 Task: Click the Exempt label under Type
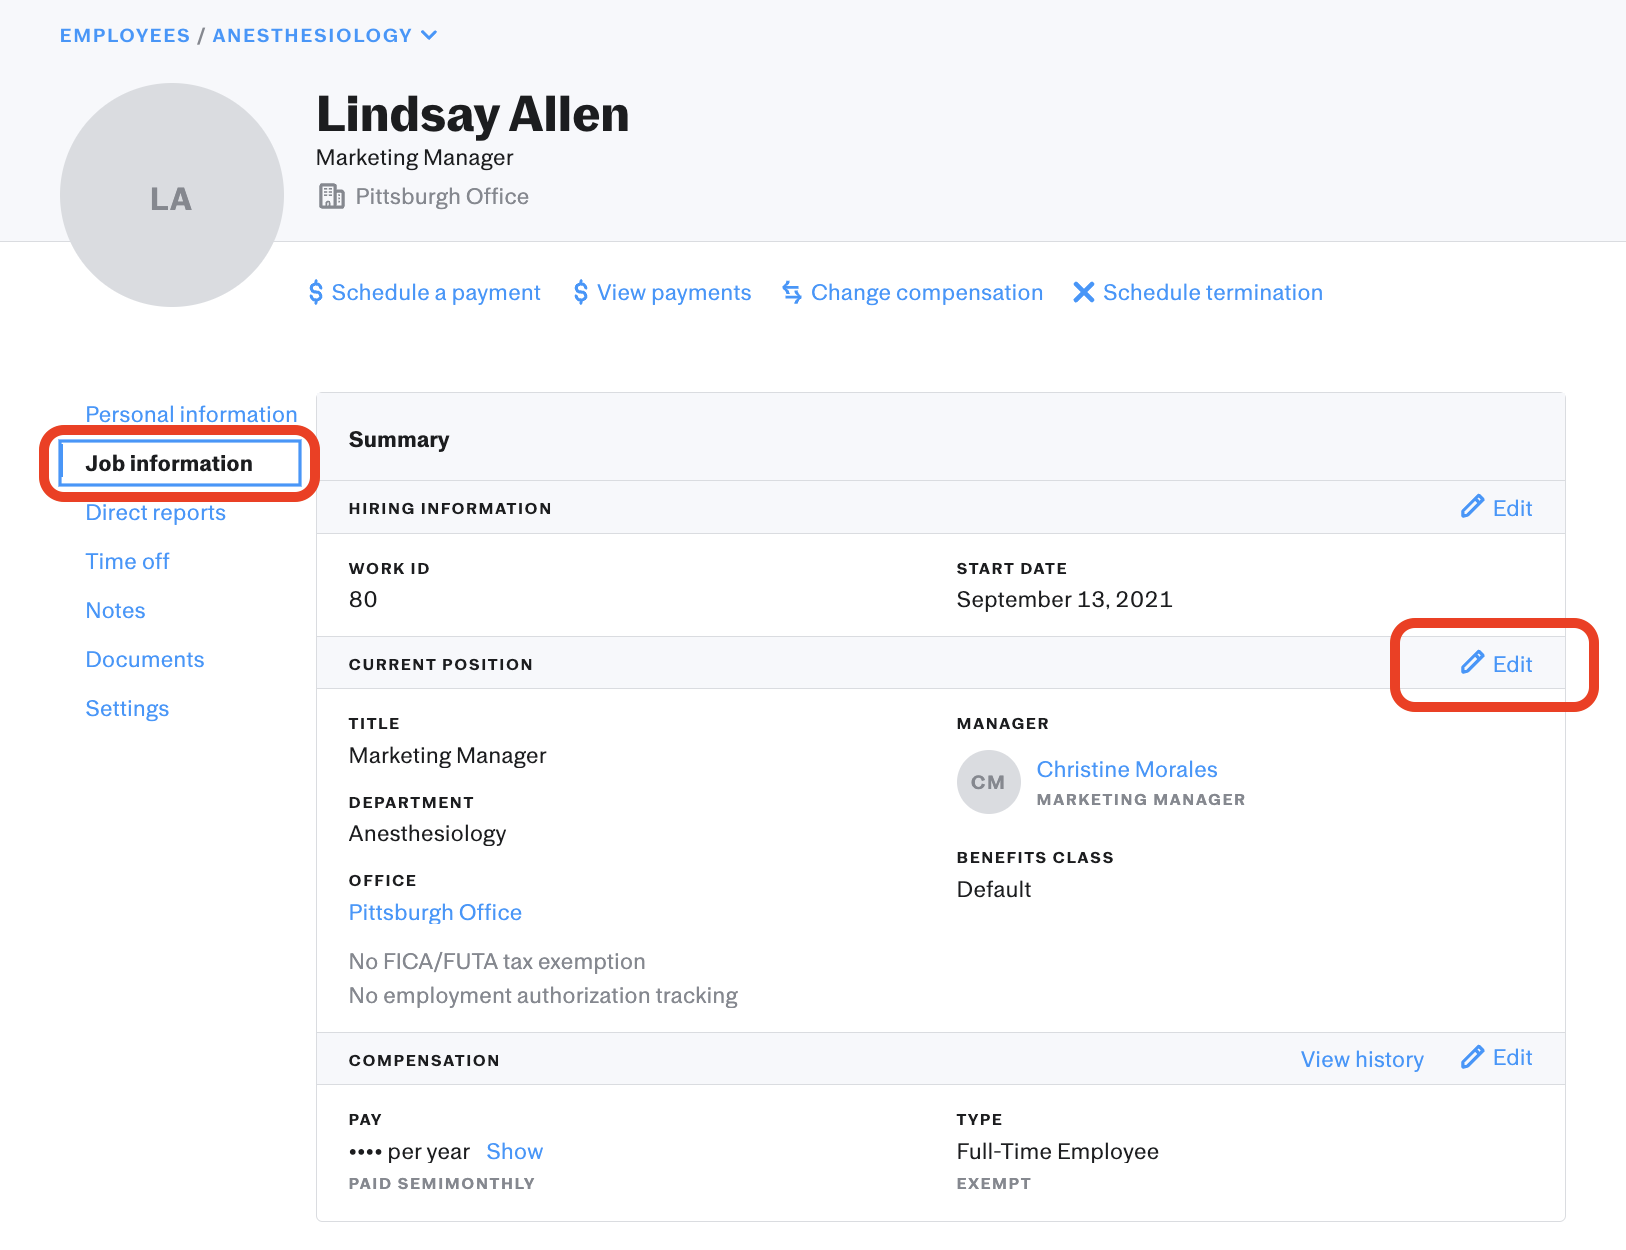[x=993, y=1183]
